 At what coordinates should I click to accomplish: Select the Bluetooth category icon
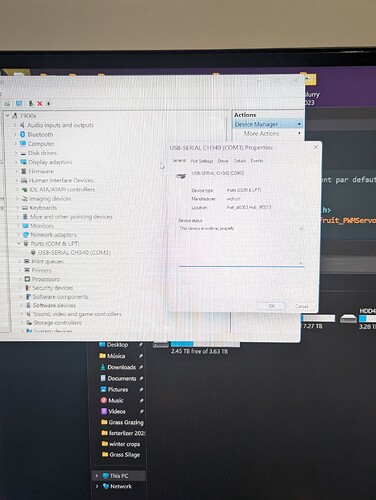click(23, 134)
